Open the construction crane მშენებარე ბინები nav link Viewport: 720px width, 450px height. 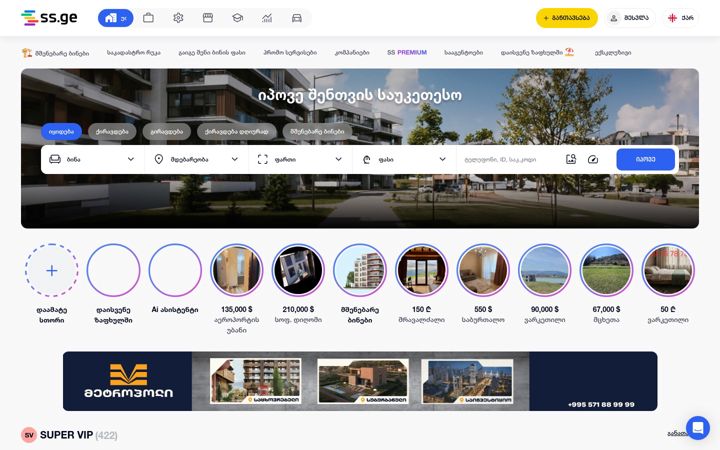click(x=56, y=53)
